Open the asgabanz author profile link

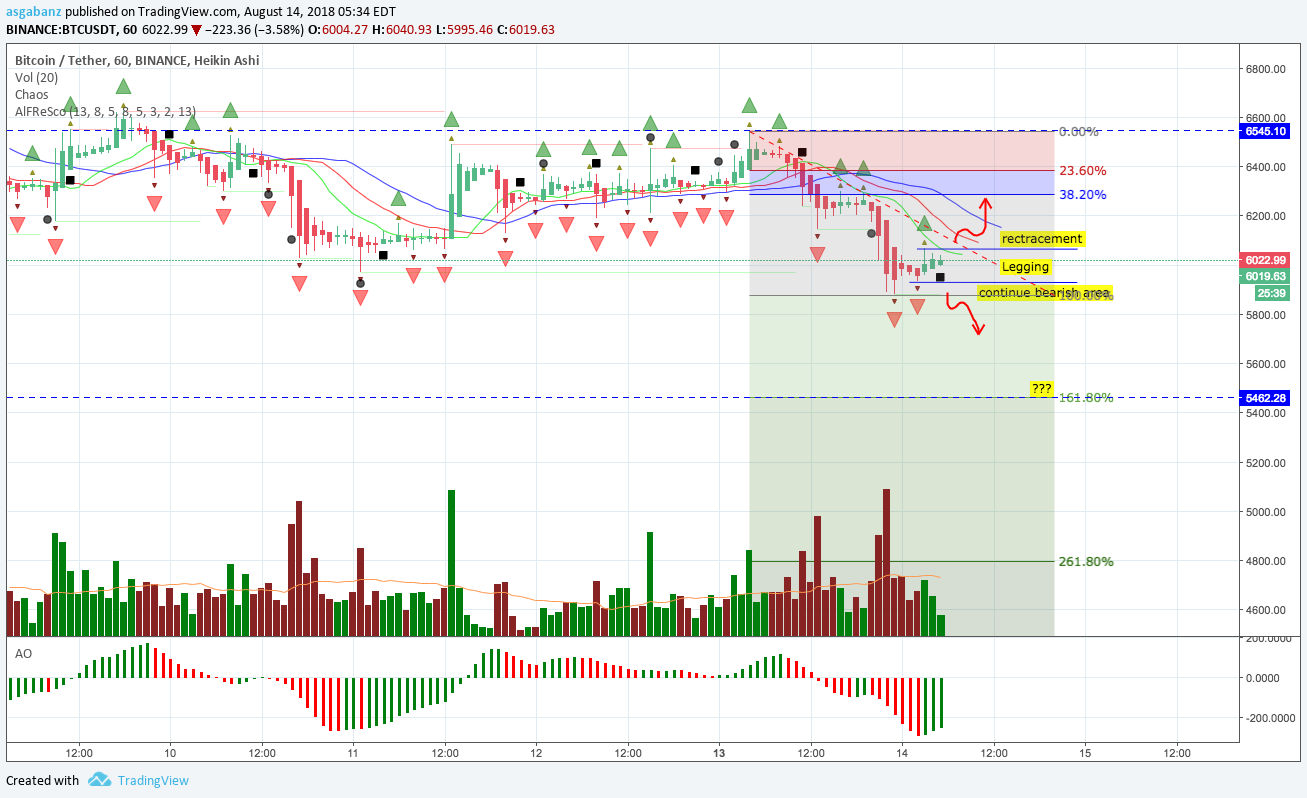pos(33,13)
